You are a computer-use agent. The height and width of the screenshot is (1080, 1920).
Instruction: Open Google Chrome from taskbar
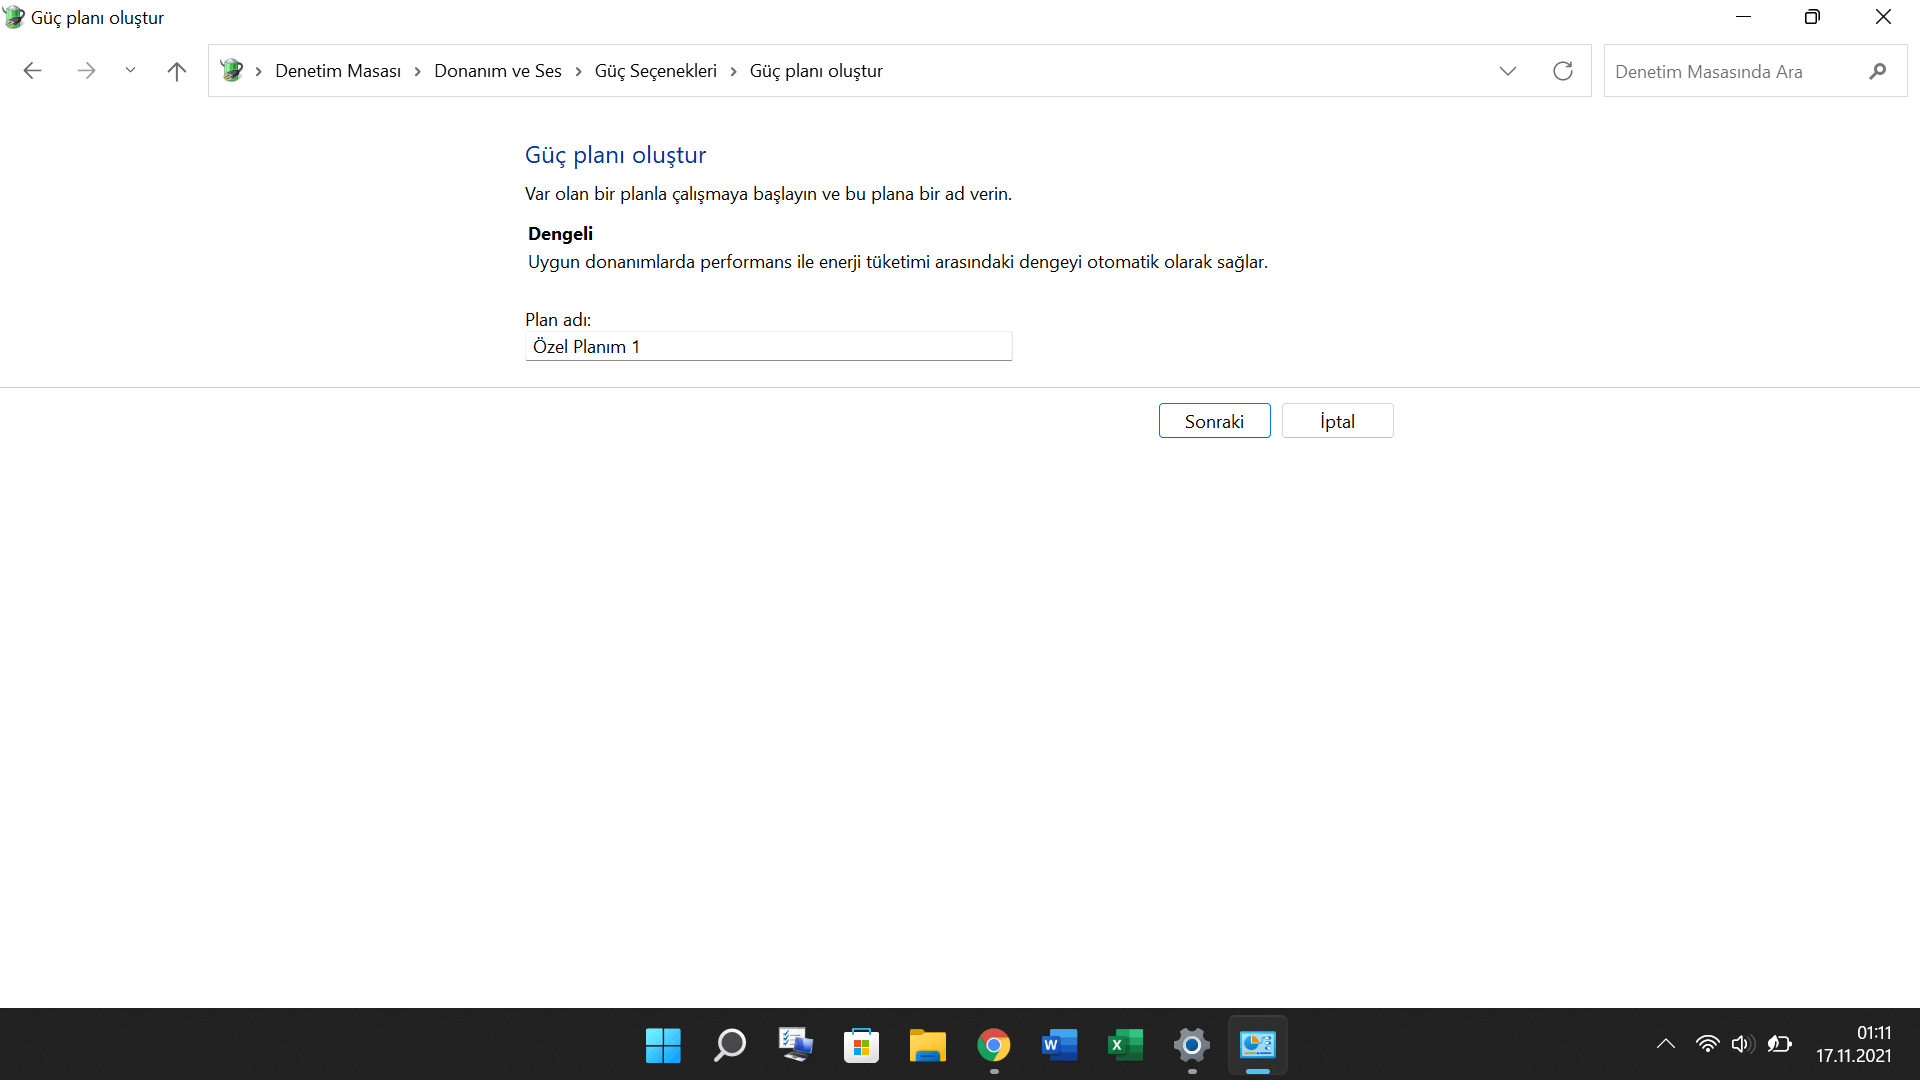[x=993, y=1045]
